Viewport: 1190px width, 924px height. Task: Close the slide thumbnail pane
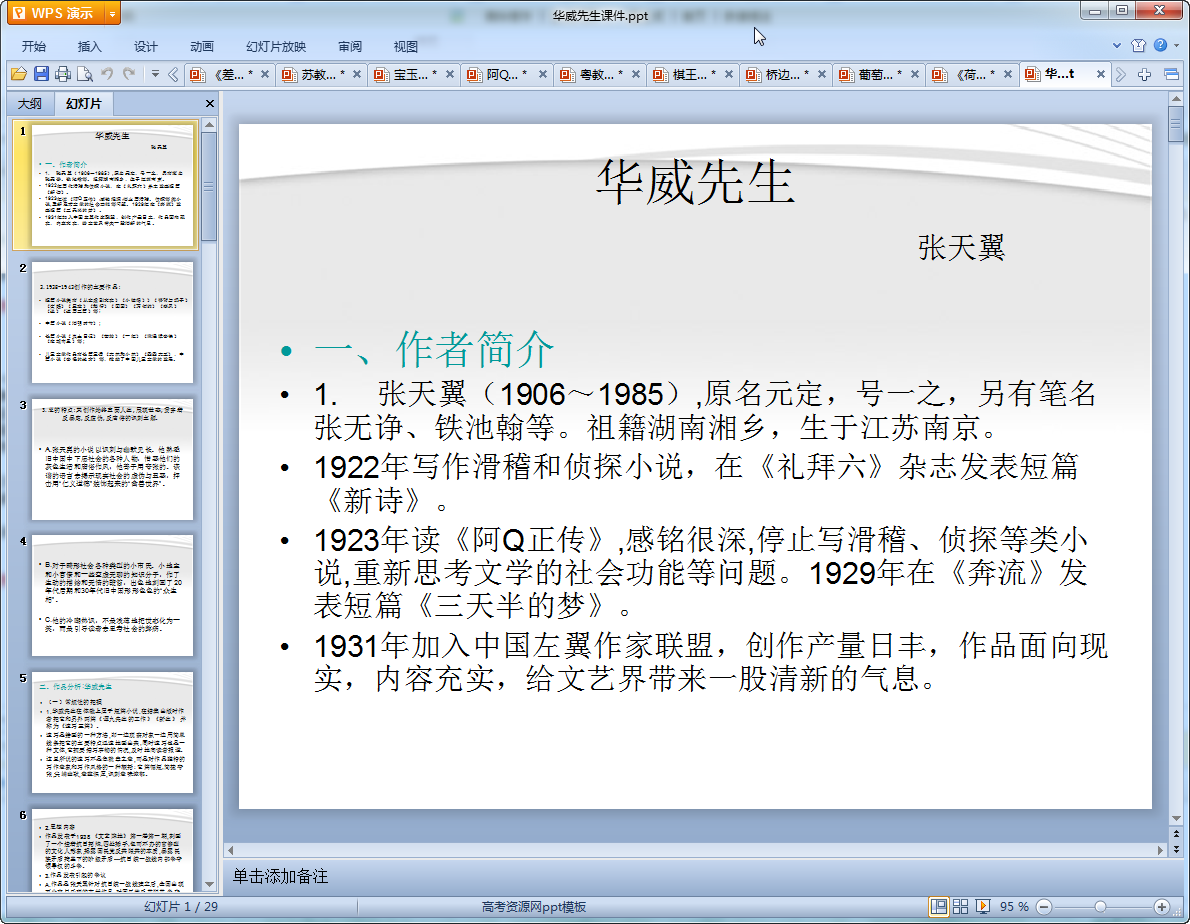click(x=209, y=104)
